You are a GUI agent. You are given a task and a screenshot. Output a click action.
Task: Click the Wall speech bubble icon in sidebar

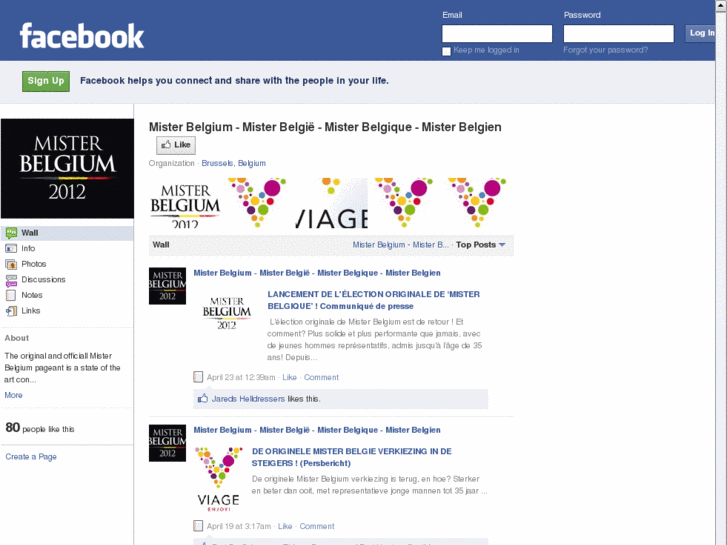pos(11,233)
